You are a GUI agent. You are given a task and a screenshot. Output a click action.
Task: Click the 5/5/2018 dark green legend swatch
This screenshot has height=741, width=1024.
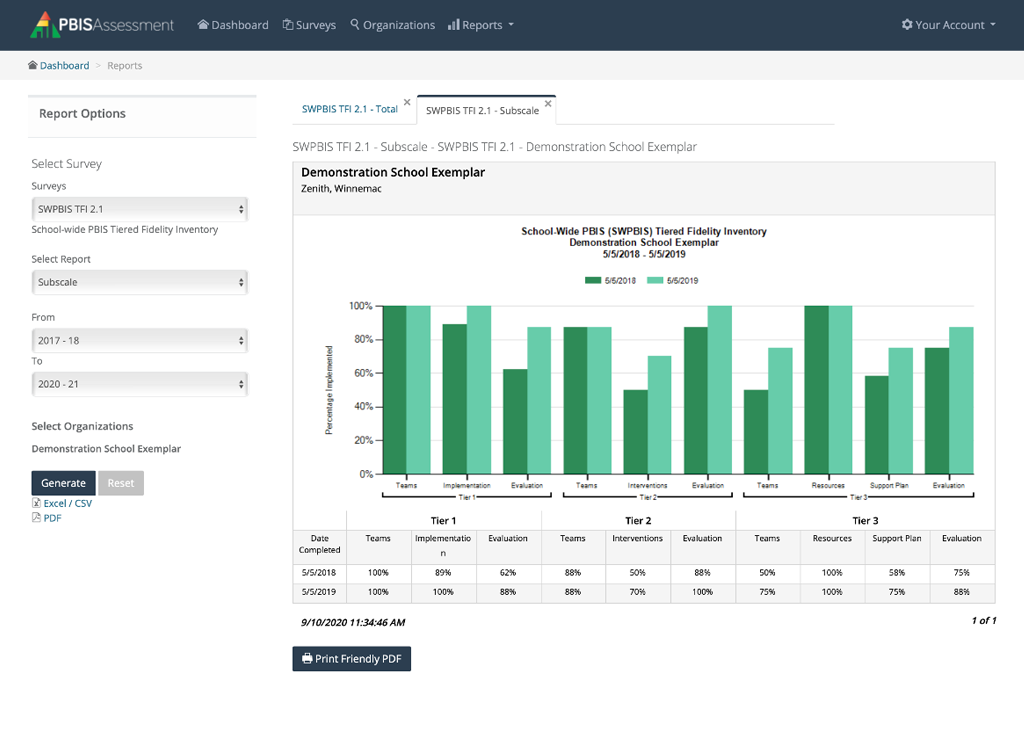click(593, 281)
